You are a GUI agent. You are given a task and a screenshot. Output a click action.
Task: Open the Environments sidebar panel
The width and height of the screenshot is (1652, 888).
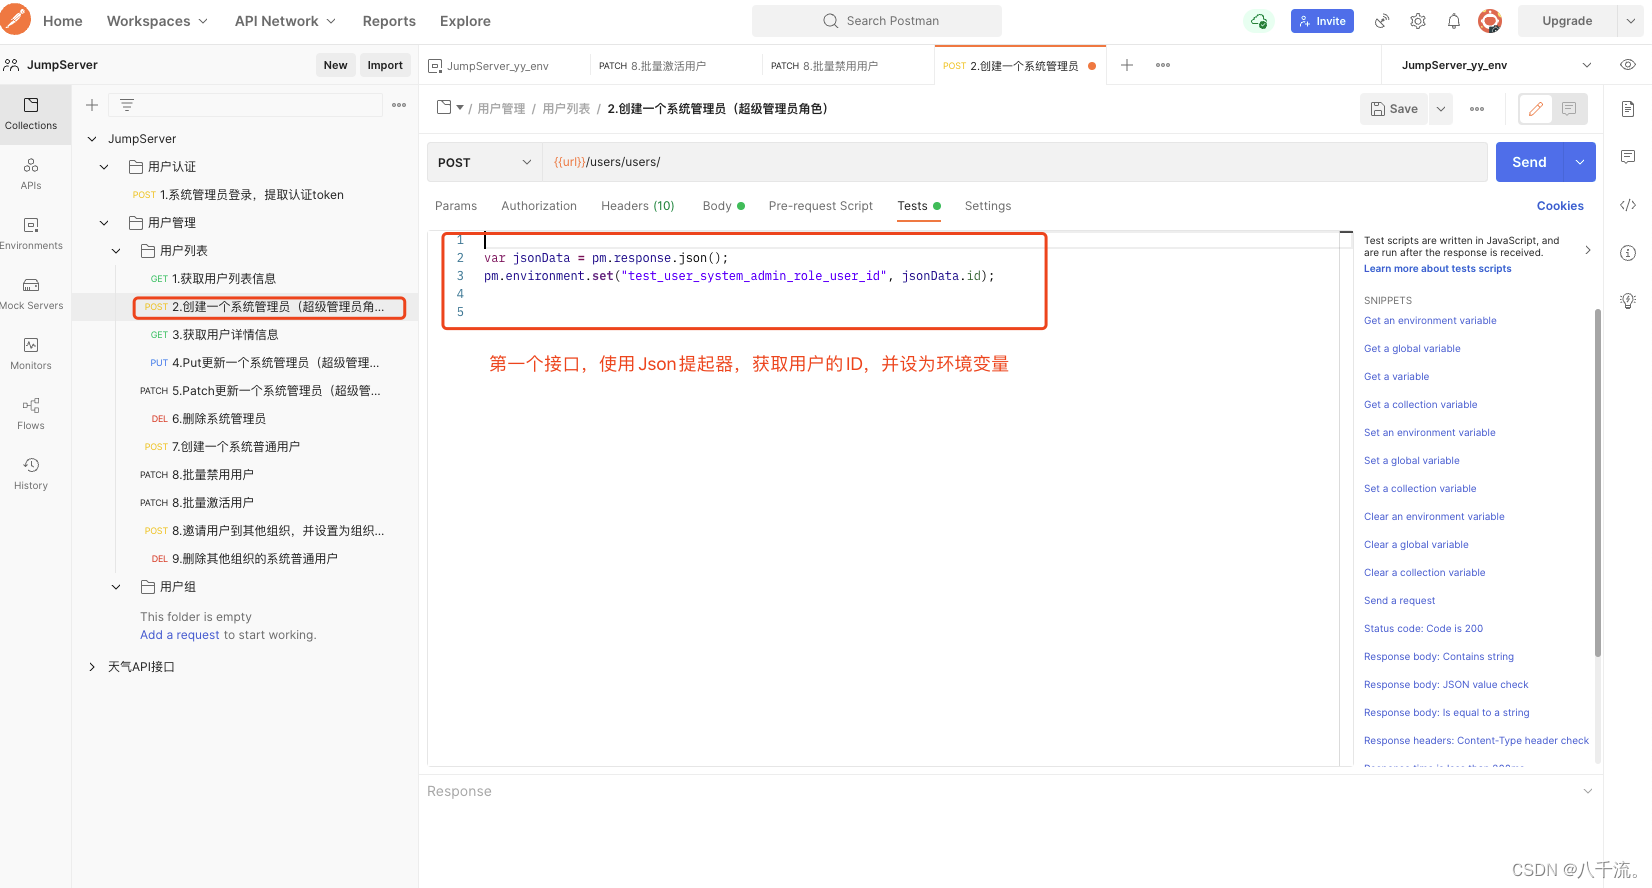(x=31, y=234)
